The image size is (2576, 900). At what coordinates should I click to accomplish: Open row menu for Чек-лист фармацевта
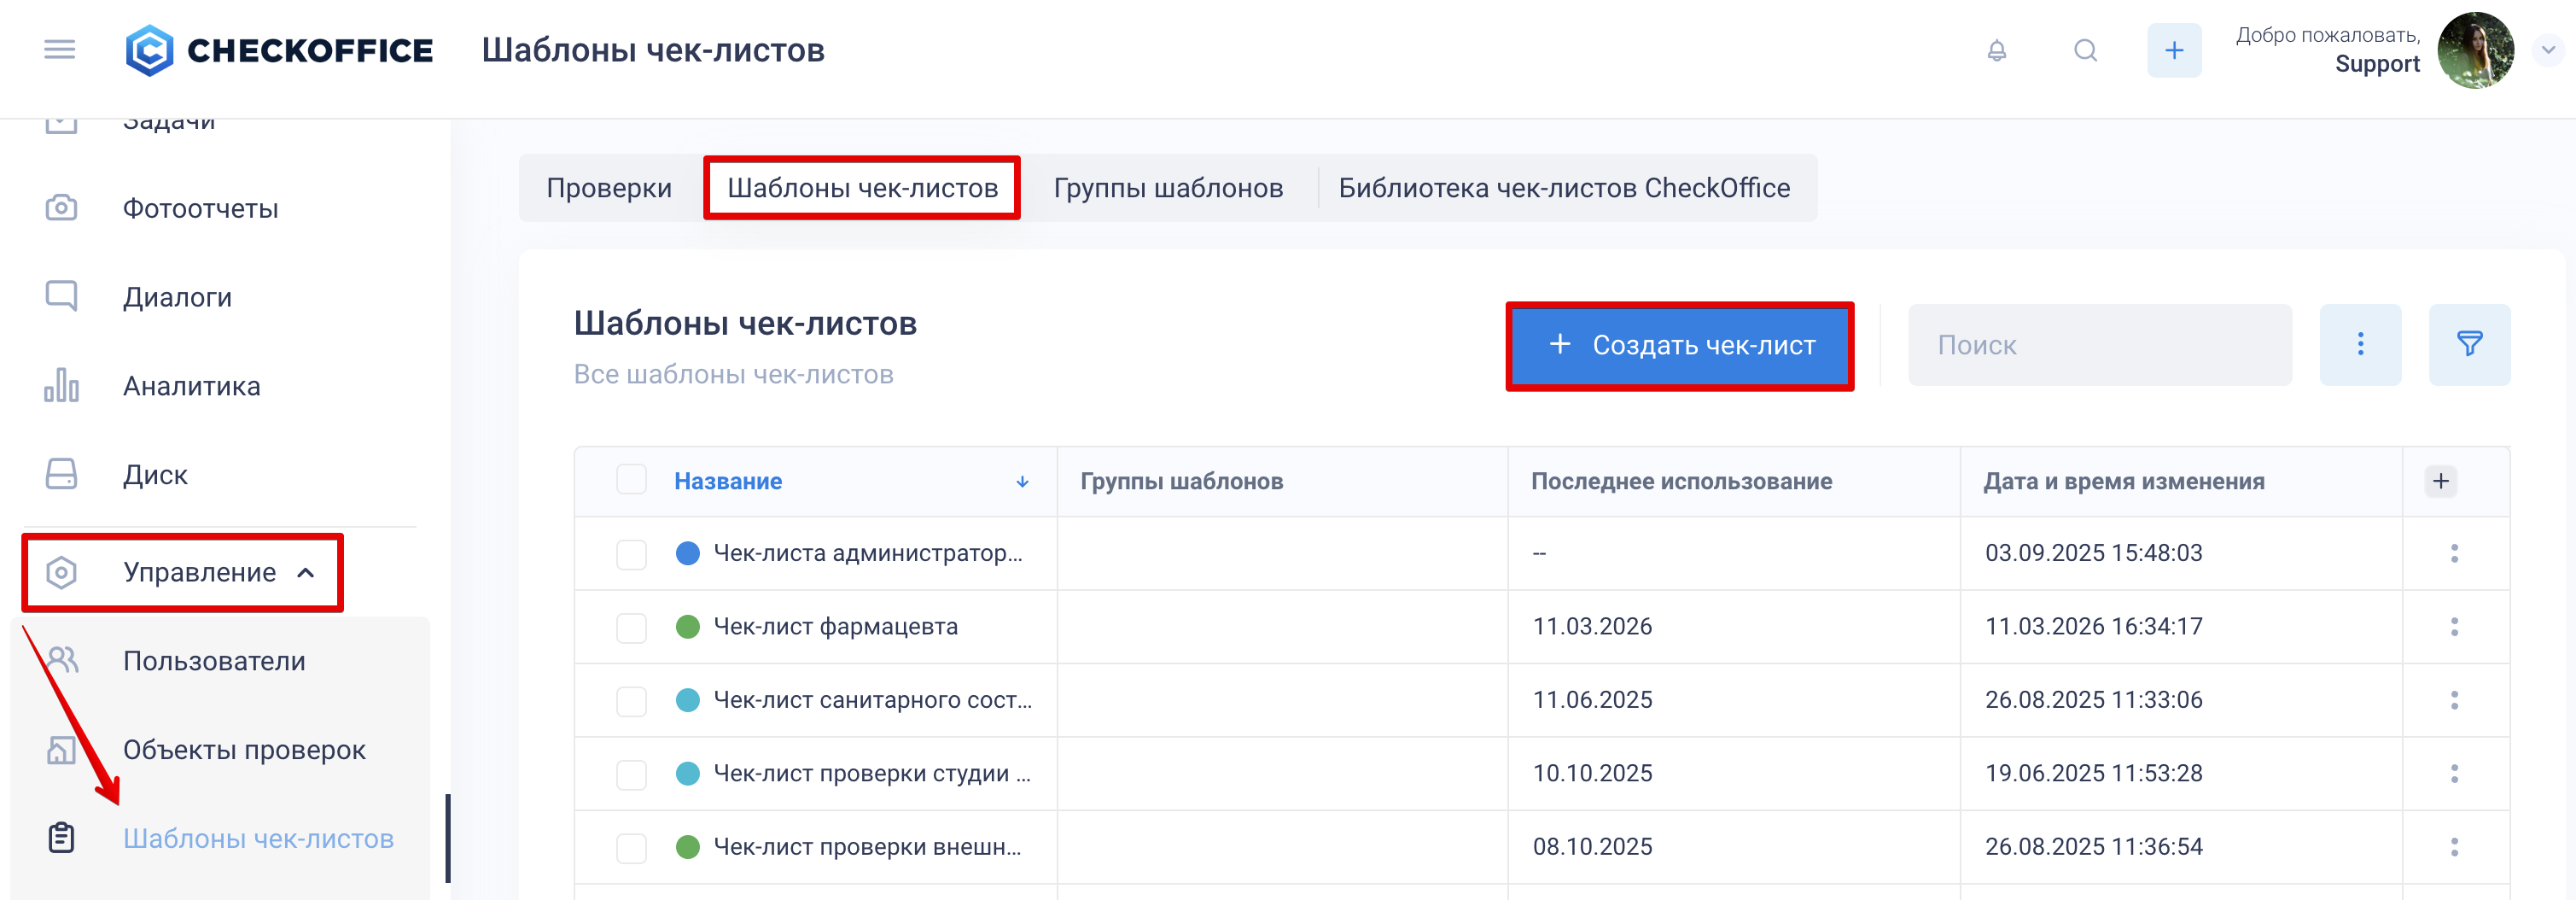pyautogui.click(x=2454, y=627)
